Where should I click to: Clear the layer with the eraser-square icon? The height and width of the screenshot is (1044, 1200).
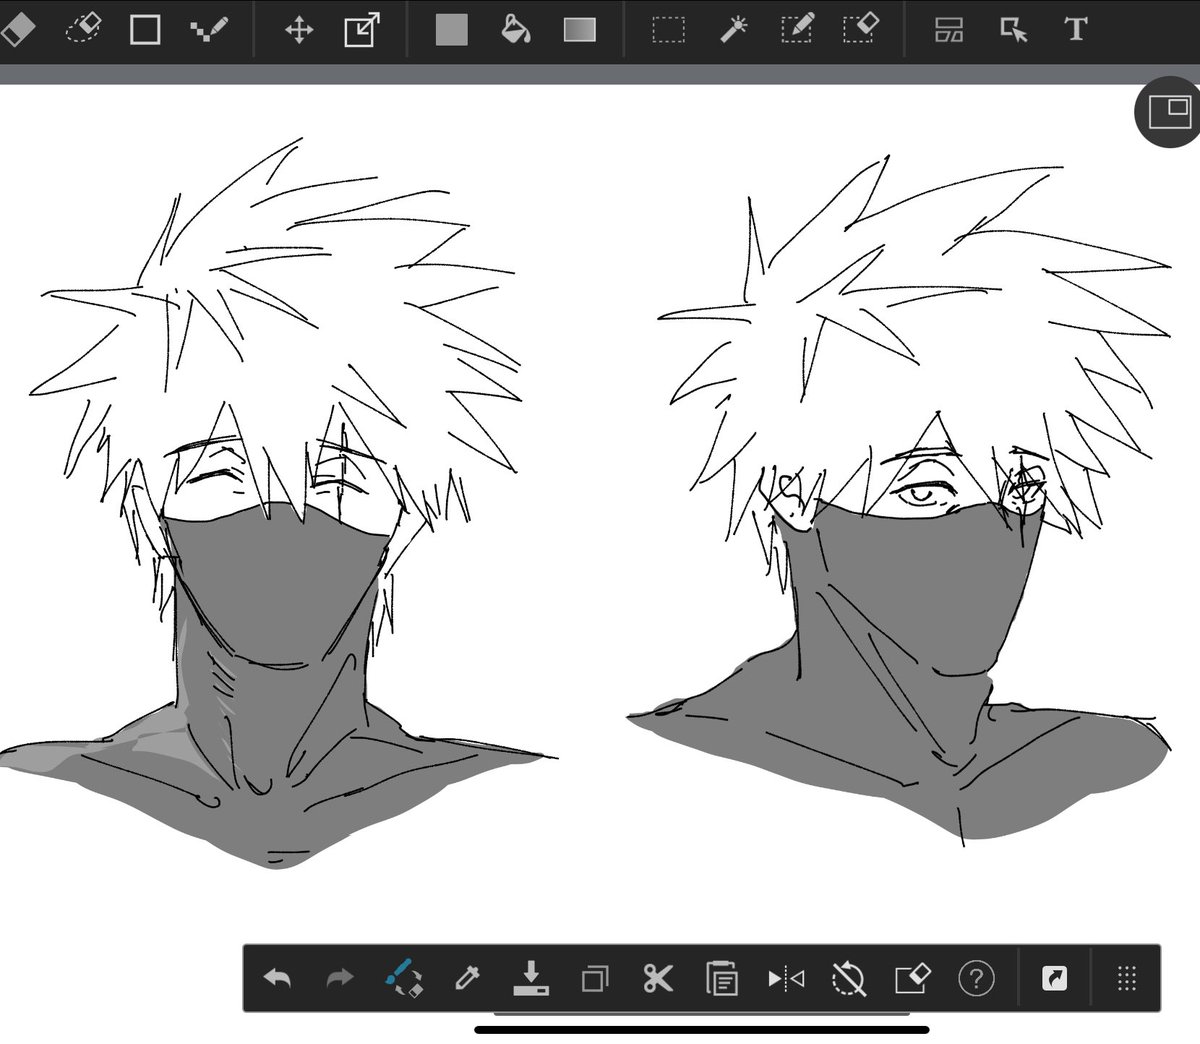[x=913, y=978]
